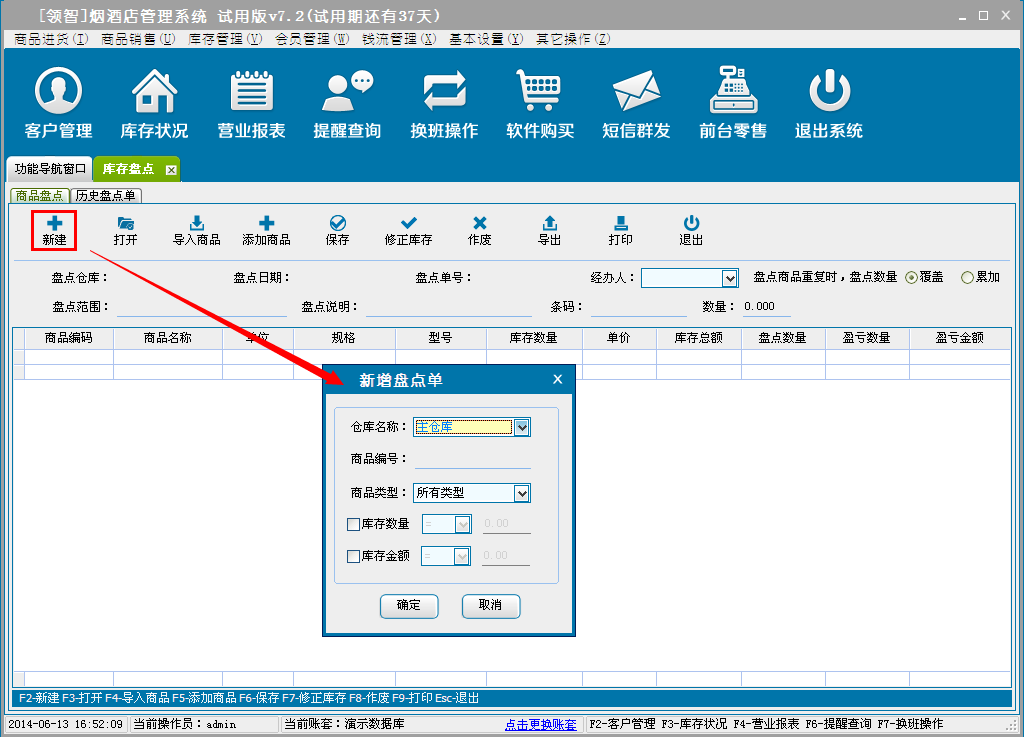Open 营业报表 business report icon
The width and height of the screenshot is (1024, 737).
[251, 93]
